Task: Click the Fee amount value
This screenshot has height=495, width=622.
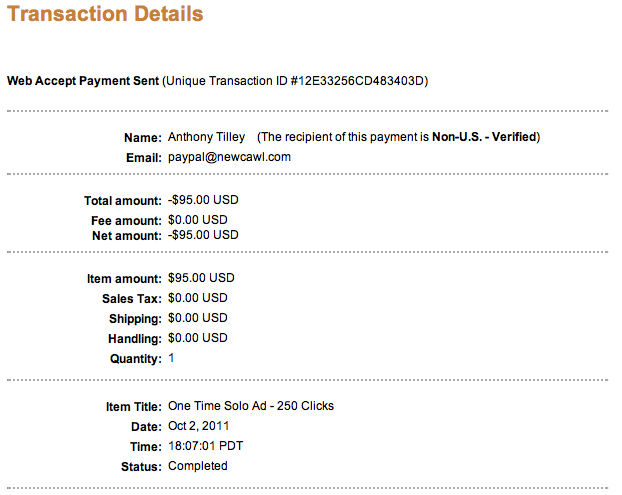Action: point(197,220)
